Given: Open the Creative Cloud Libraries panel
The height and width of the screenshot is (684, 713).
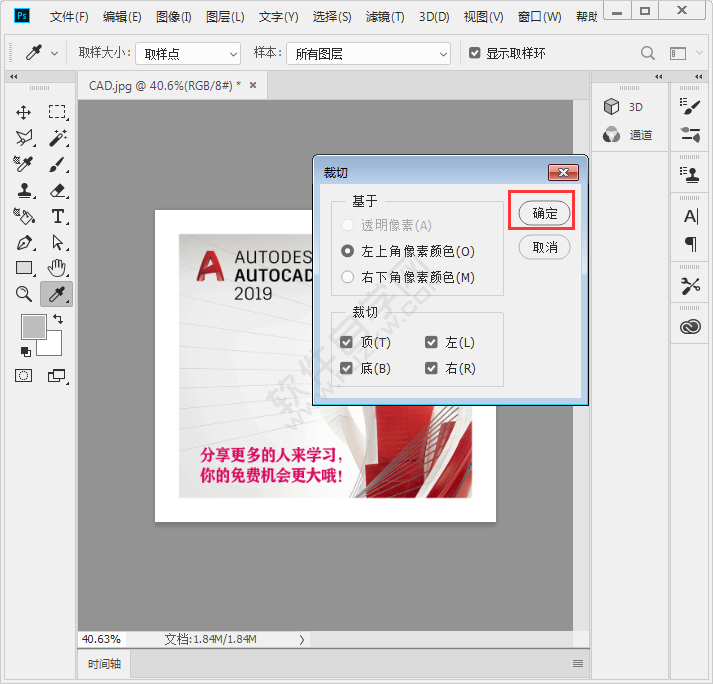Looking at the screenshot, I should [690, 327].
